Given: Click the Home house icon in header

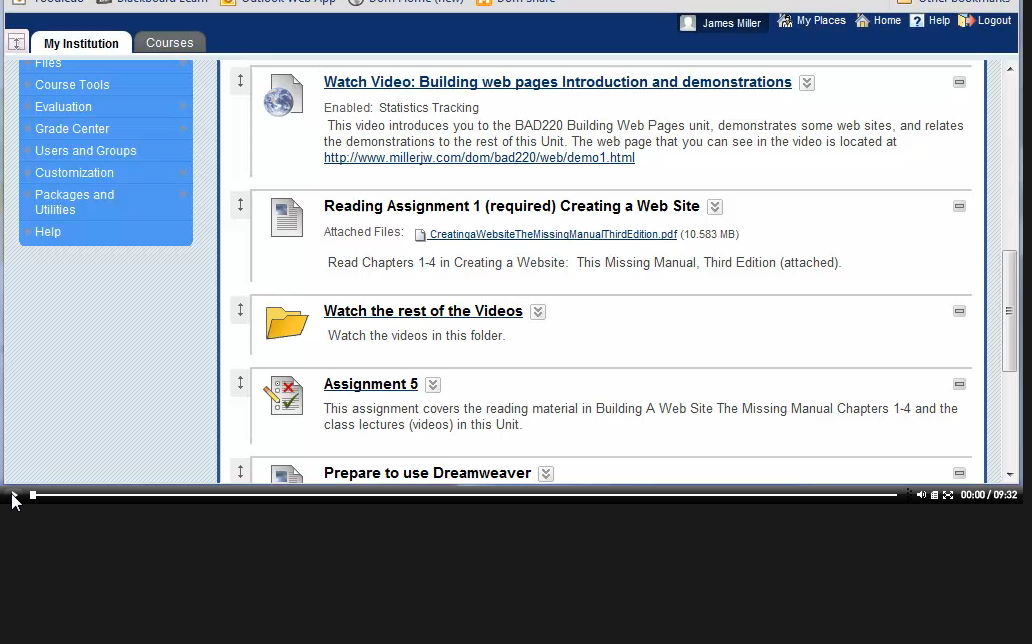Looking at the screenshot, I should coord(862,21).
